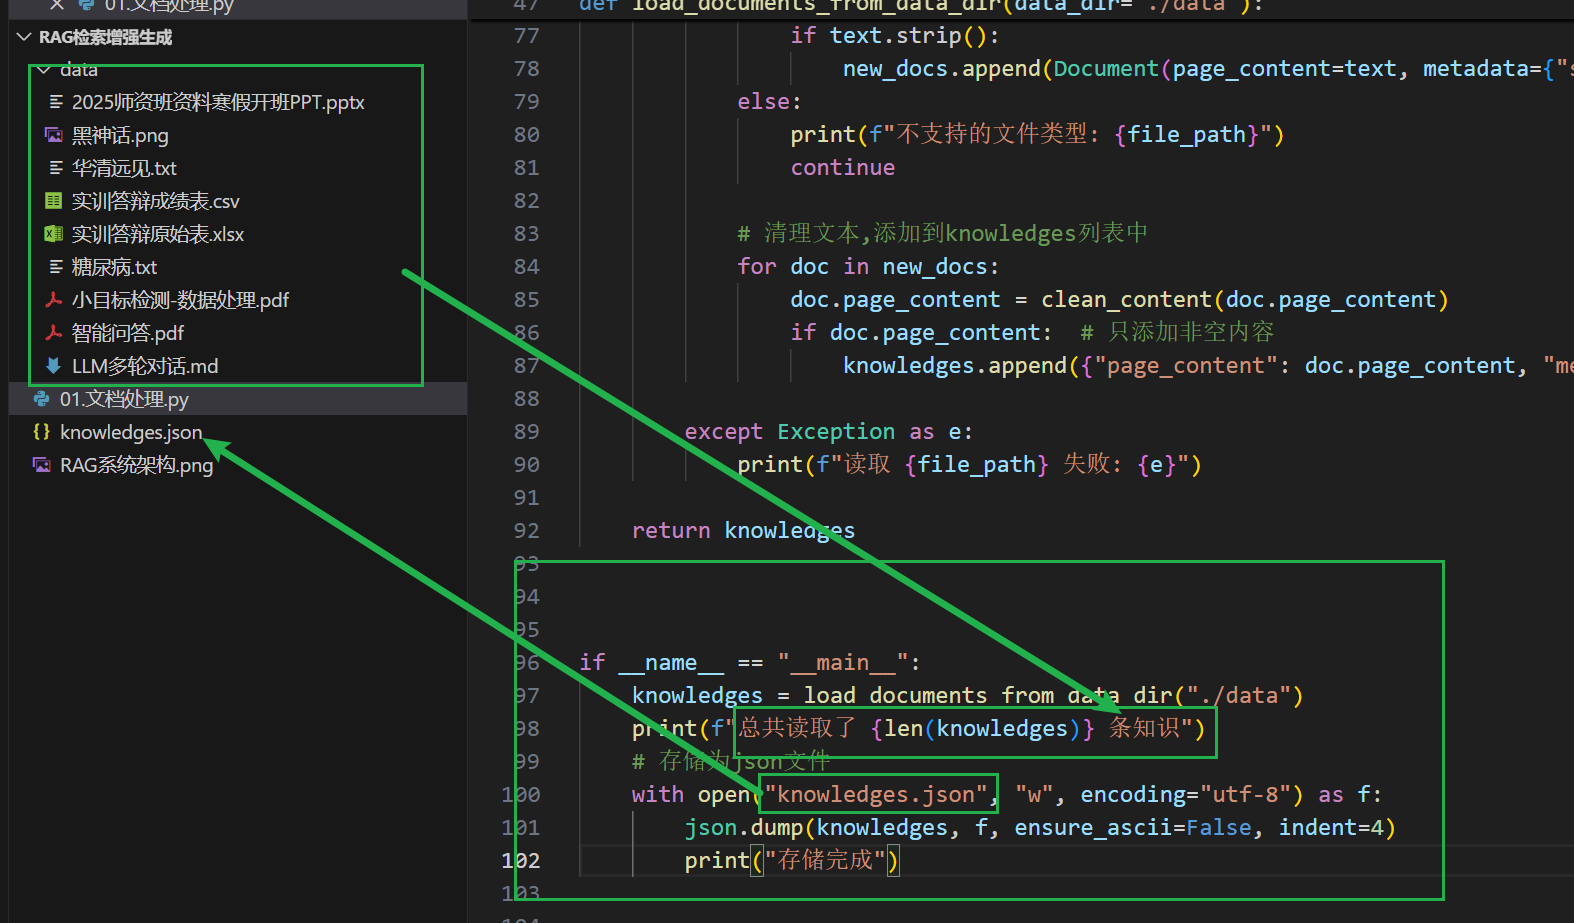Click the icon beside 2025师资班资料寒假开班PPT.pptx

pyautogui.click(x=55, y=102)
